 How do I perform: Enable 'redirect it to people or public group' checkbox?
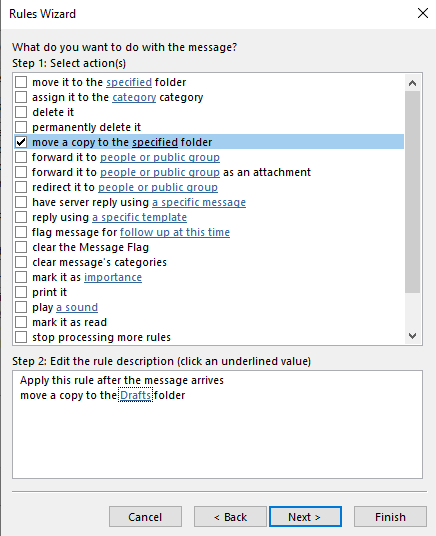click(21, 187)
